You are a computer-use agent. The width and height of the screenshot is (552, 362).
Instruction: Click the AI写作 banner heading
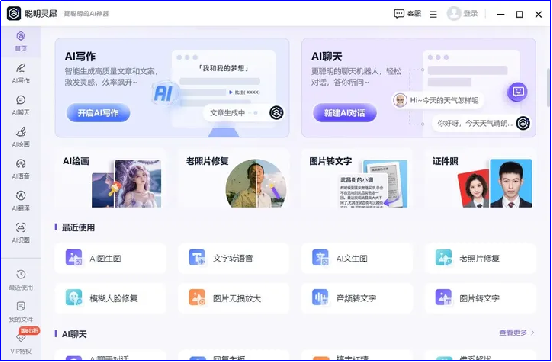[x=80, y=56]
